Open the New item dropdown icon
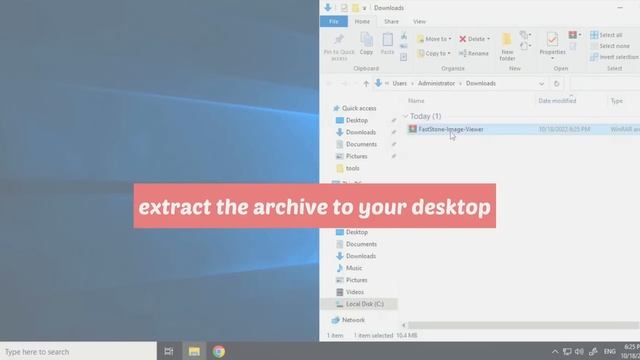The height and width of the screenshot is (360, 640). (x=525, y=35)
